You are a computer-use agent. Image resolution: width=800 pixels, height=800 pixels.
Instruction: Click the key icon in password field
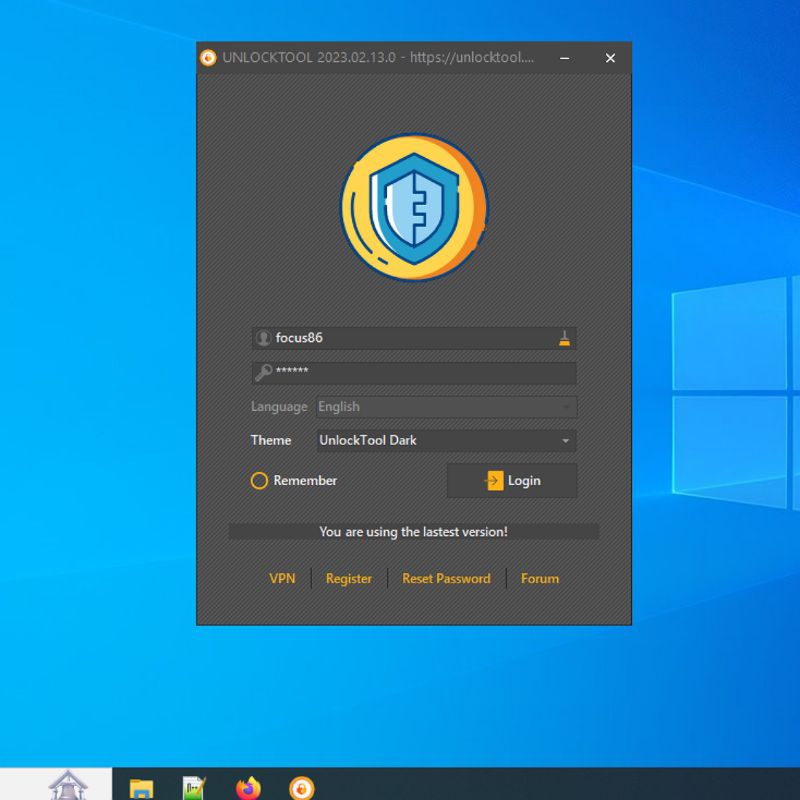(x=263, y=372)
